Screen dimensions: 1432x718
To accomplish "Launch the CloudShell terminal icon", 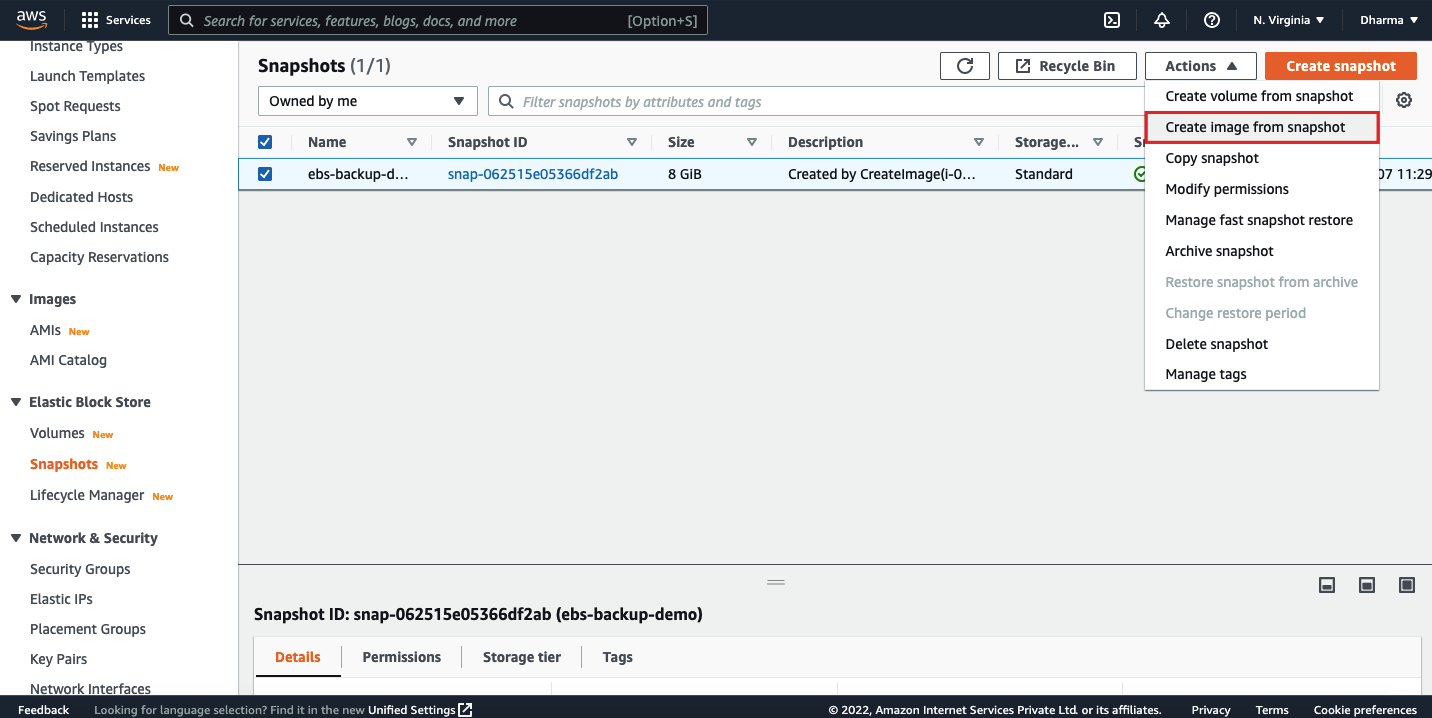I will tap(1111, 20).
